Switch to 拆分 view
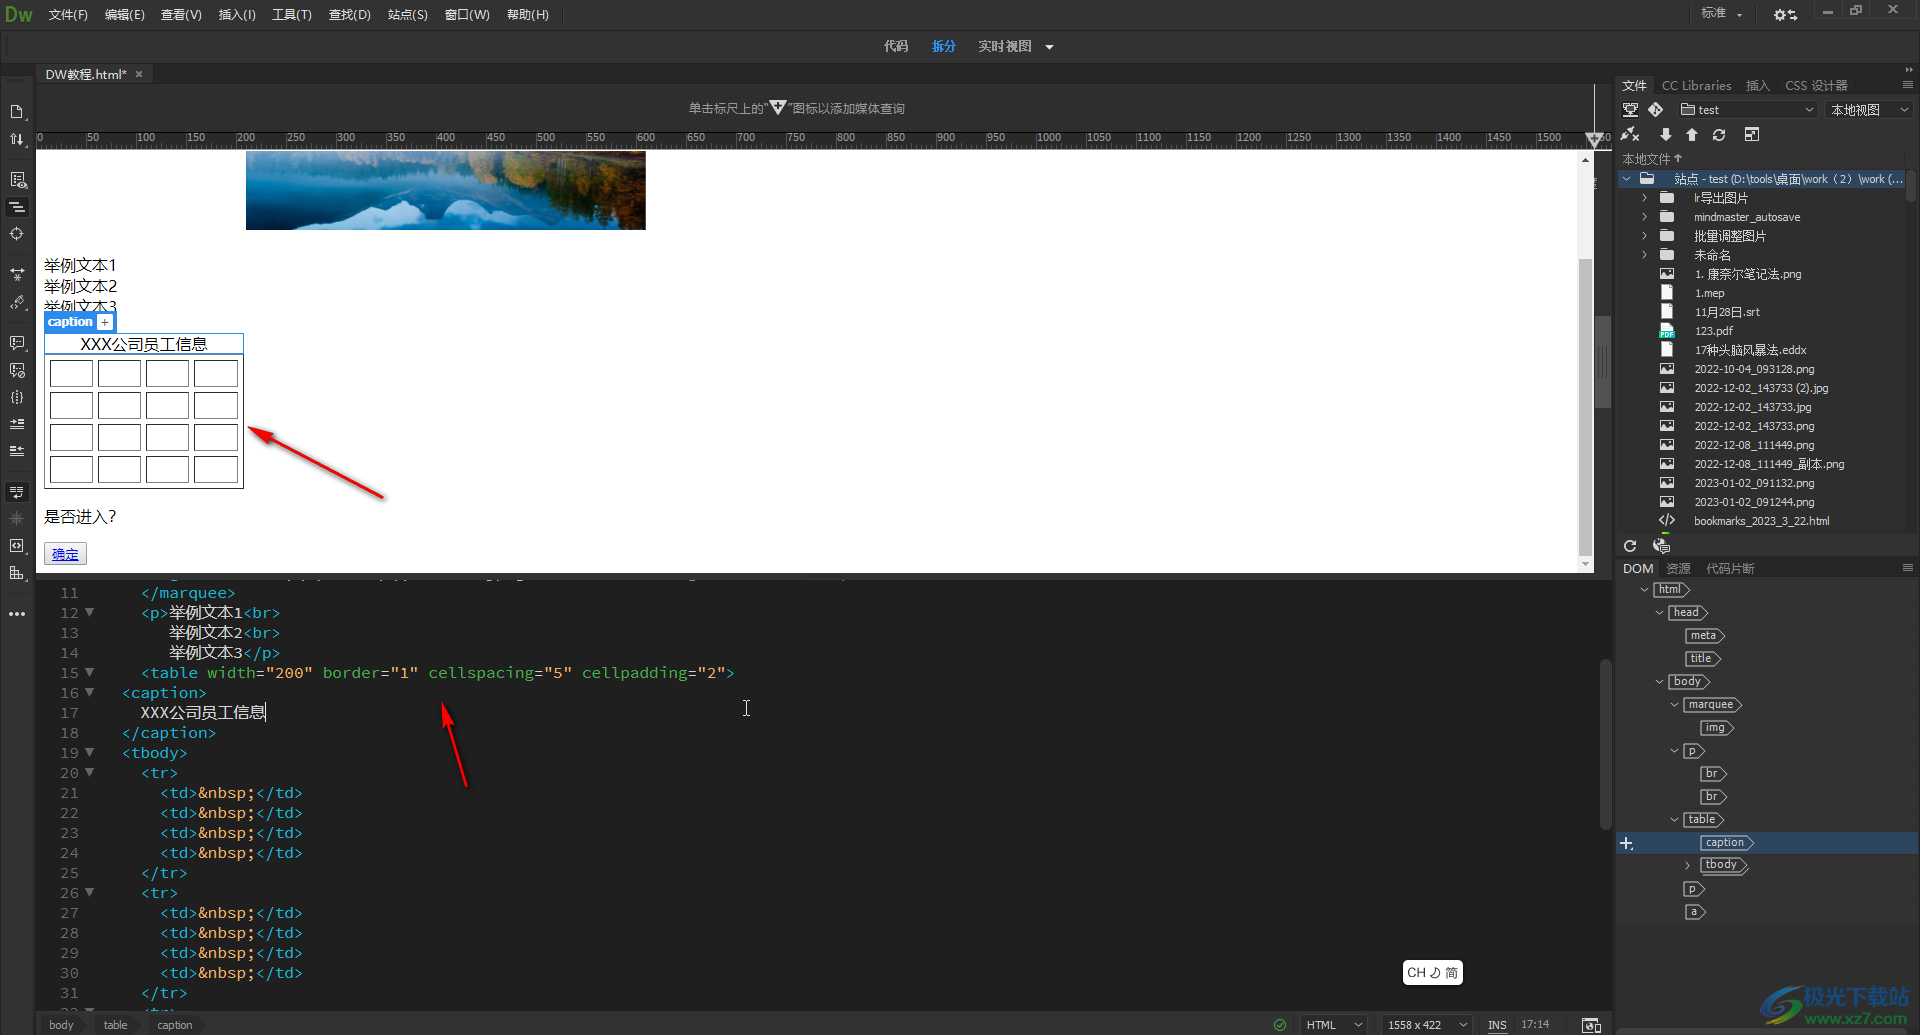The height and width of the screenshot is (1035, 1920). 944,46
